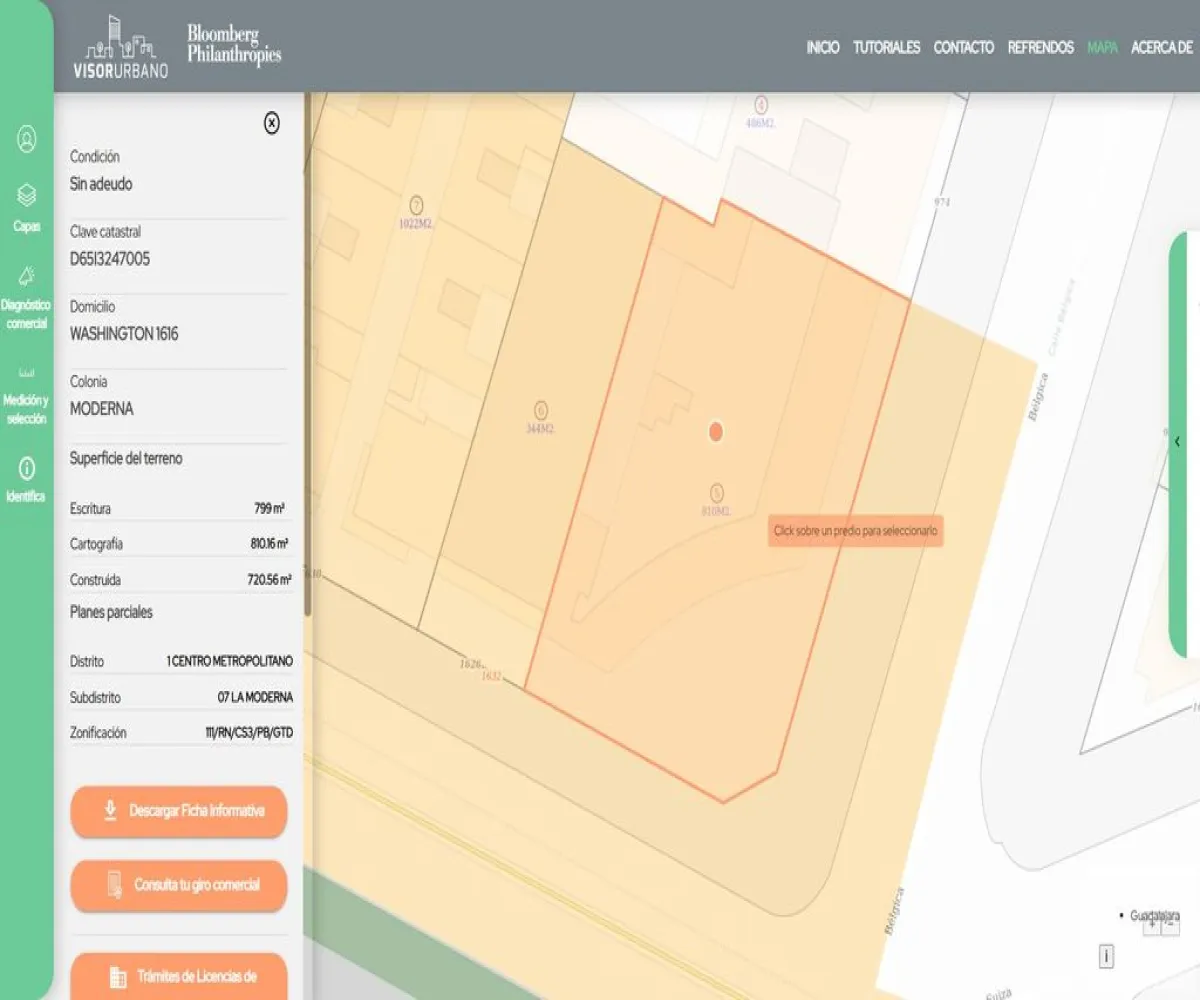Screen dimensions: 1200x1000
Task: Navigate to REFRENDOS
Action: (x=1040, y=47)
